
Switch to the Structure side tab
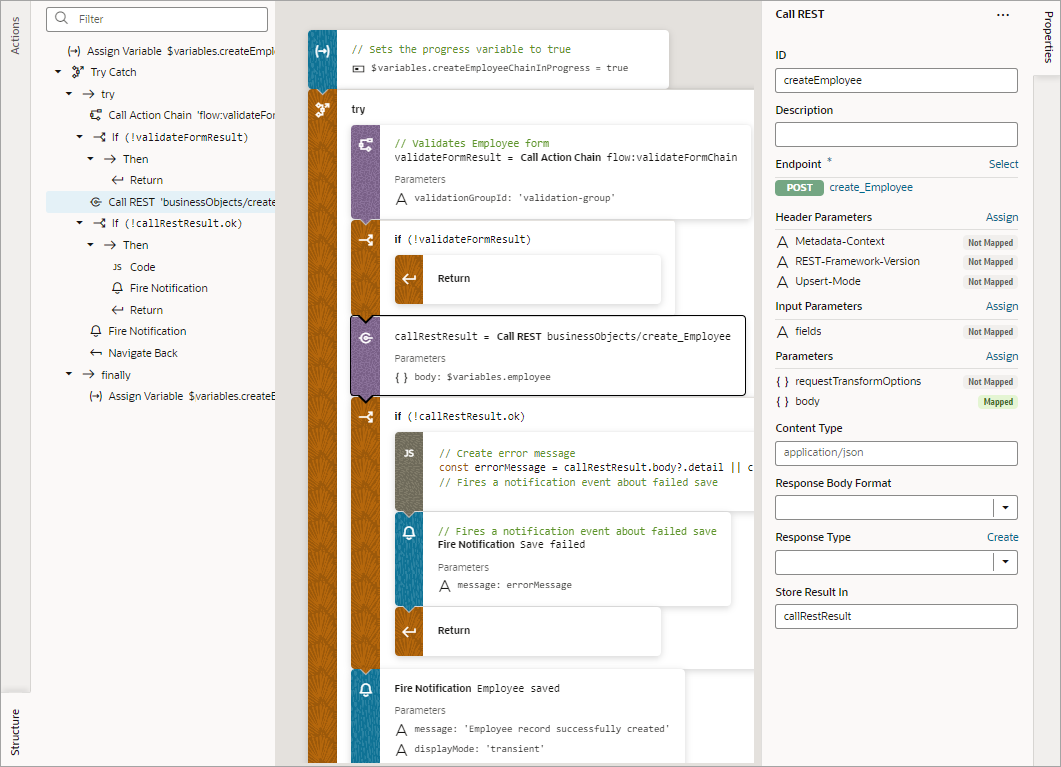pos(15,732)
